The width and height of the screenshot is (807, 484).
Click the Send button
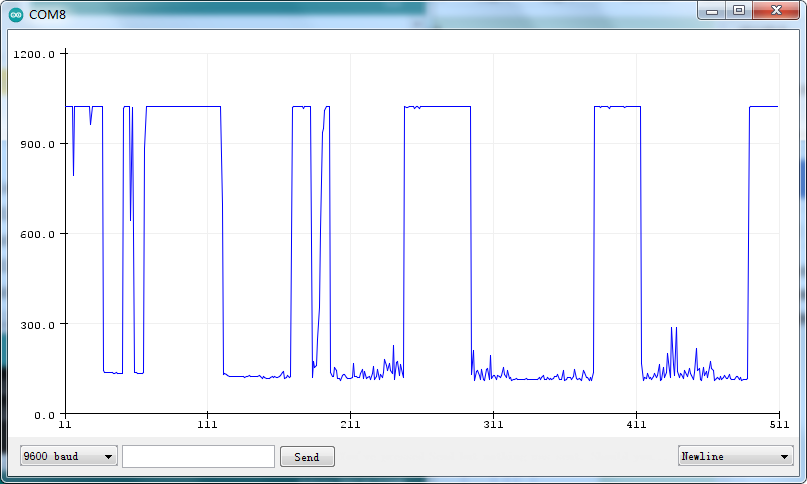(307, 457)
